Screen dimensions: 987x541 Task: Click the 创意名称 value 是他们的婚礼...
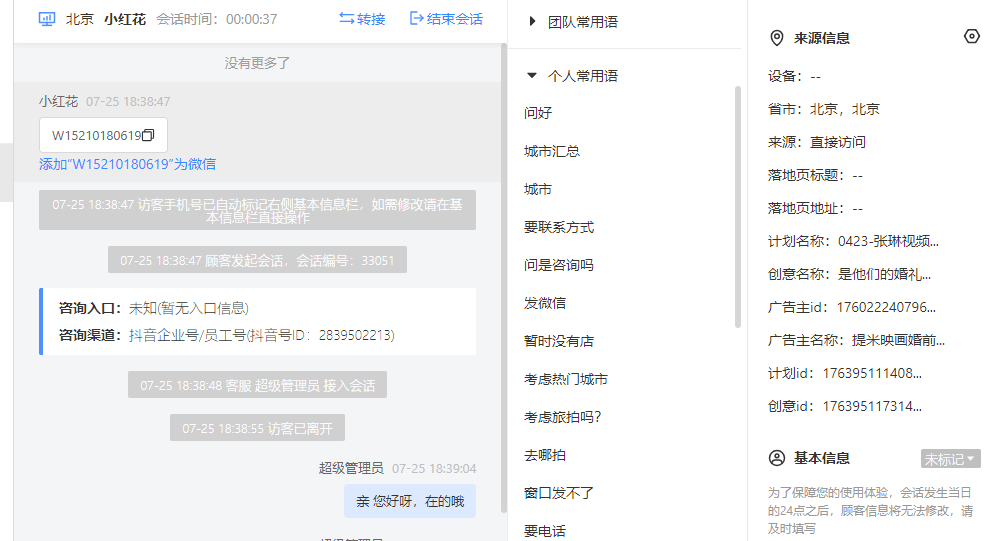pyautogui.click(x=884, y=275)
